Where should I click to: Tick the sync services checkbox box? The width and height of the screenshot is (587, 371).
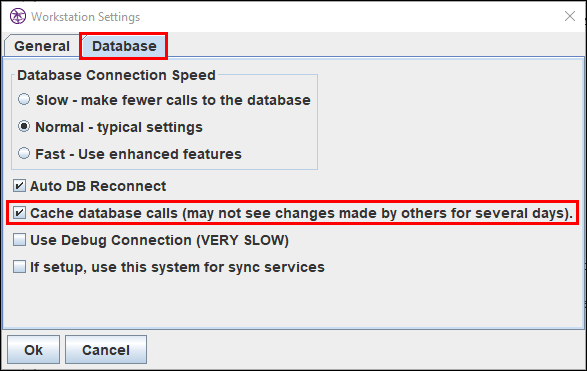[x=19, y=267]
